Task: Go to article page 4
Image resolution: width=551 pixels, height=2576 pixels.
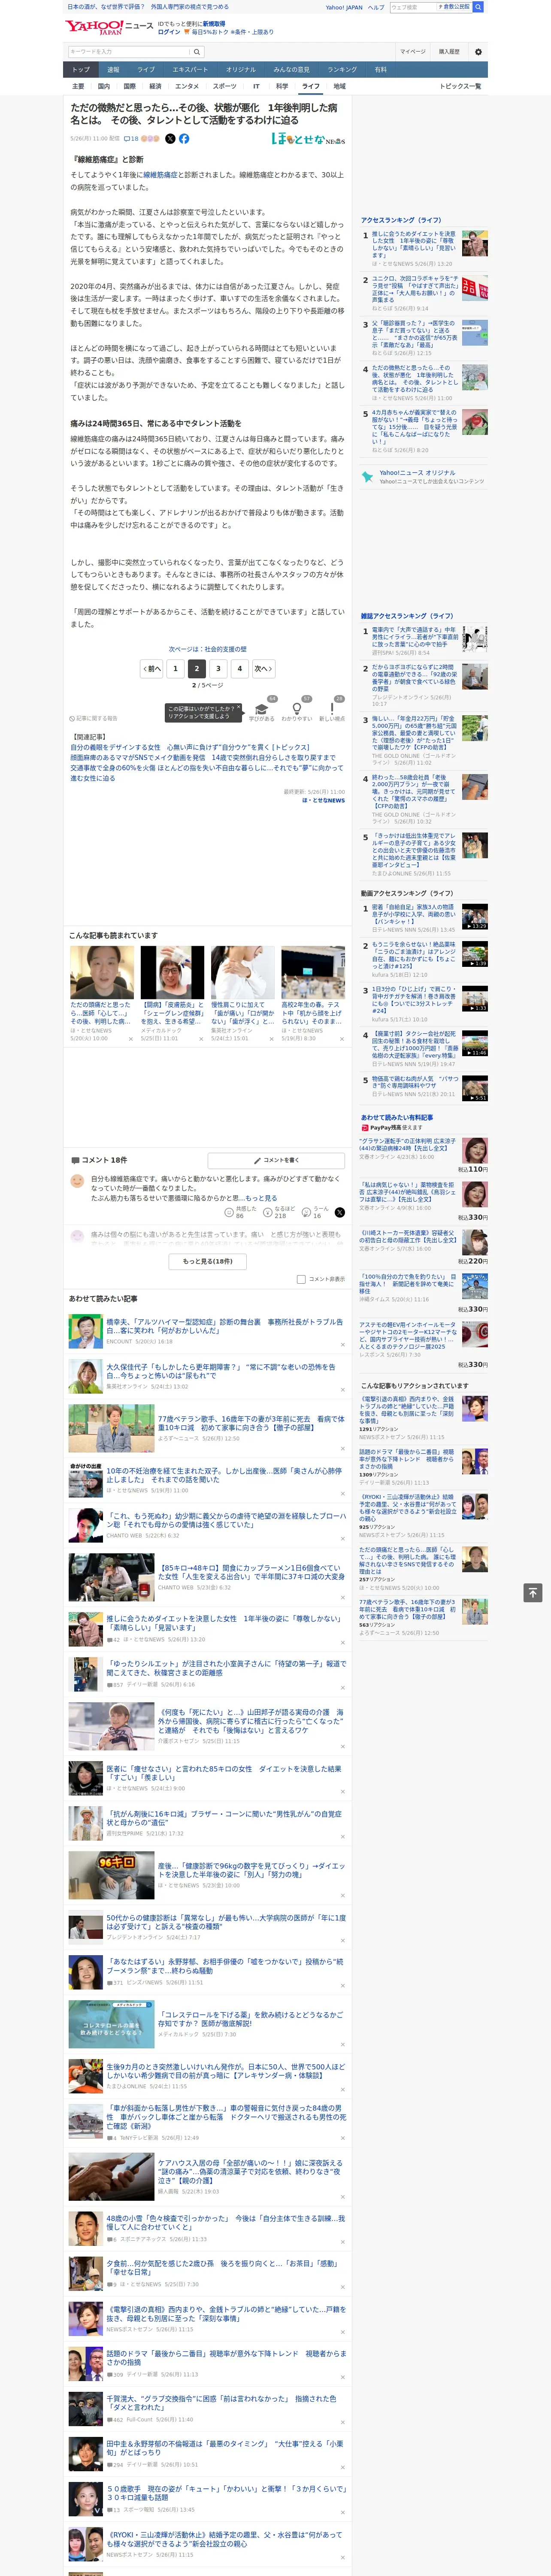Action: 239,668
